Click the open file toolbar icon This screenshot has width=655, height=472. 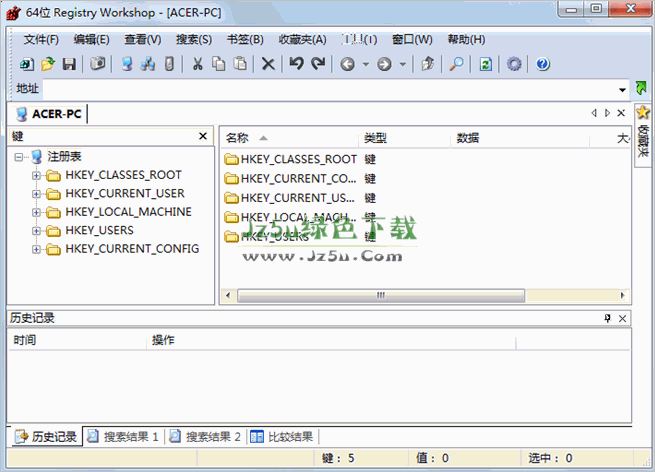48,64
